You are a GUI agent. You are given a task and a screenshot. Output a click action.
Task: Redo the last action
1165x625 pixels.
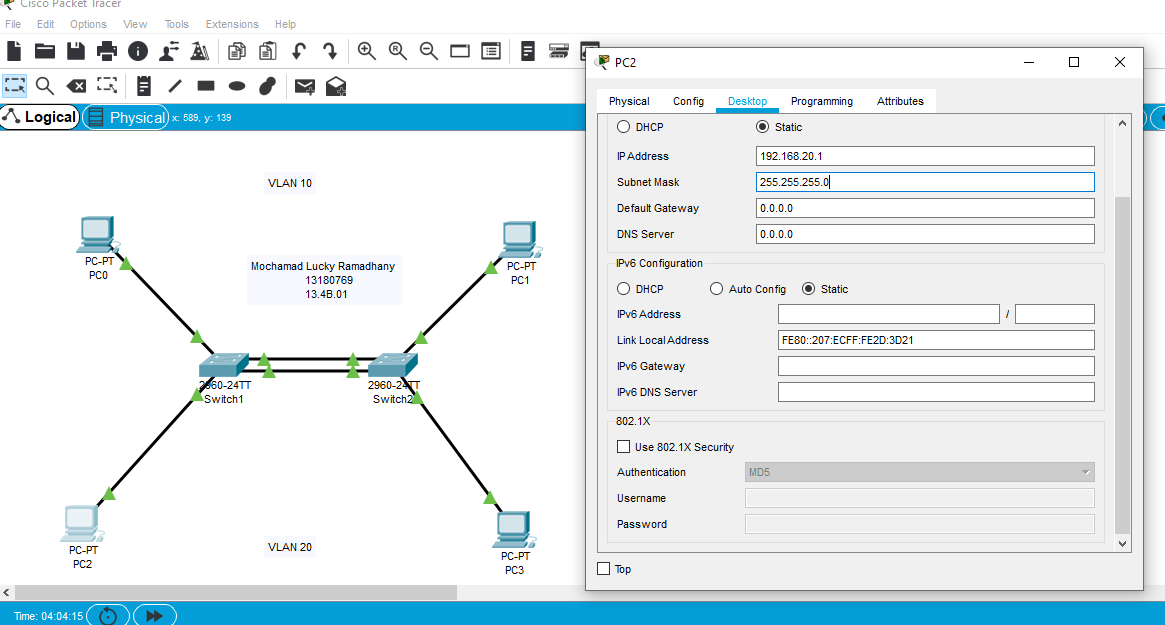pos(330,51)
